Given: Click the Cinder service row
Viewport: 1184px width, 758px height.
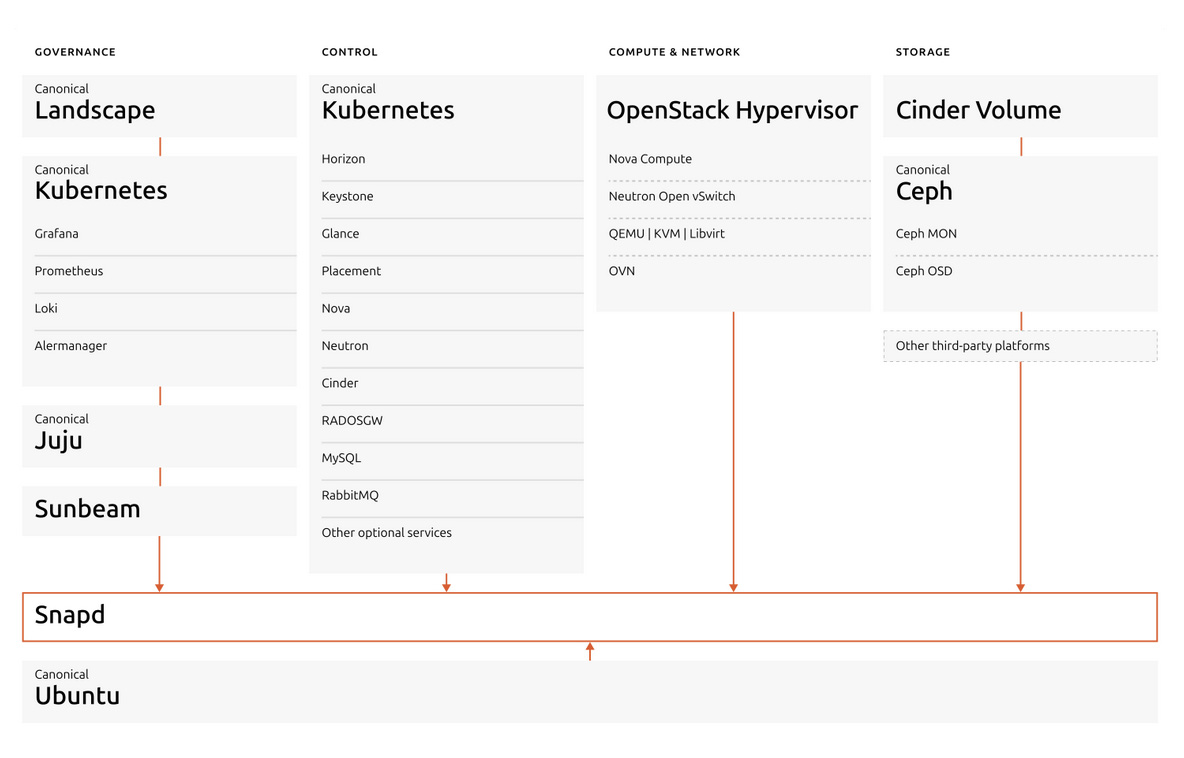Looking at the screenshot, I should pos(452,387).
